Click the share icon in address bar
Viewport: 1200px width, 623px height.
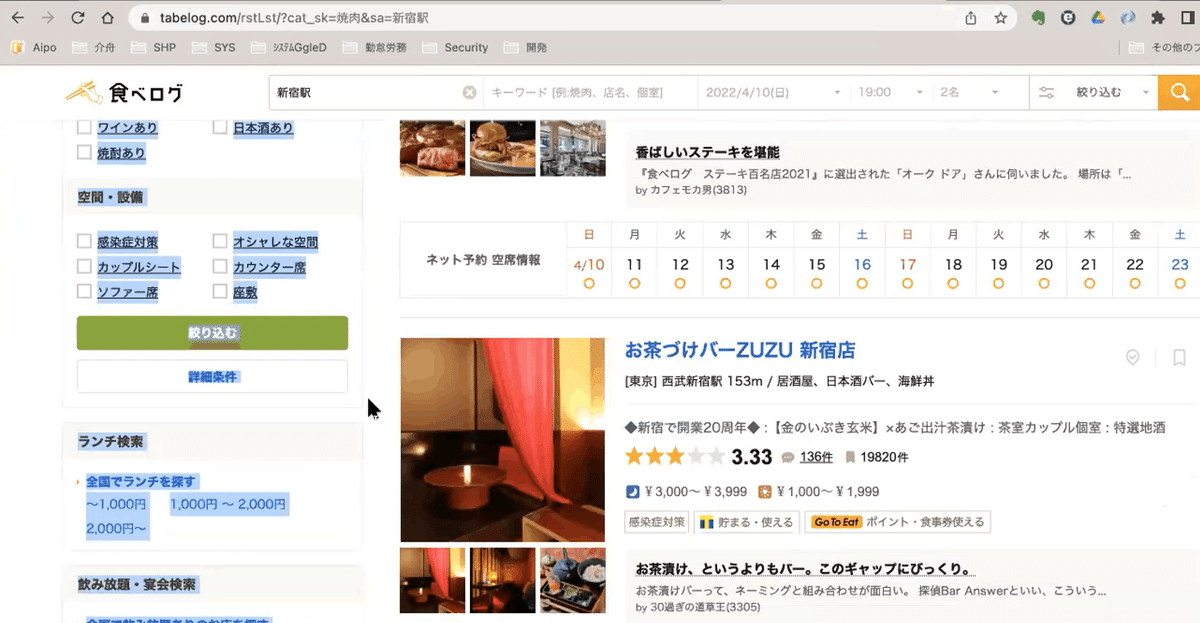point(970,18)
